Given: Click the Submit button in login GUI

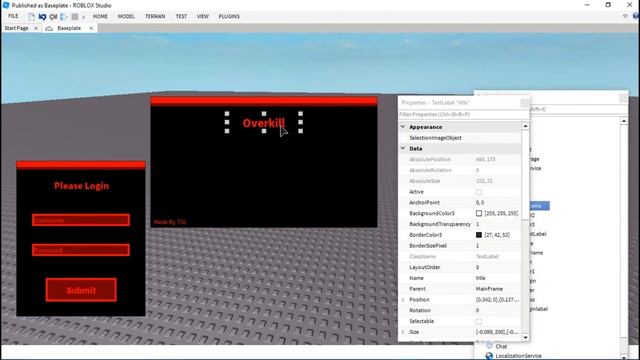Looking at the screenshot, I should [81, 290].
